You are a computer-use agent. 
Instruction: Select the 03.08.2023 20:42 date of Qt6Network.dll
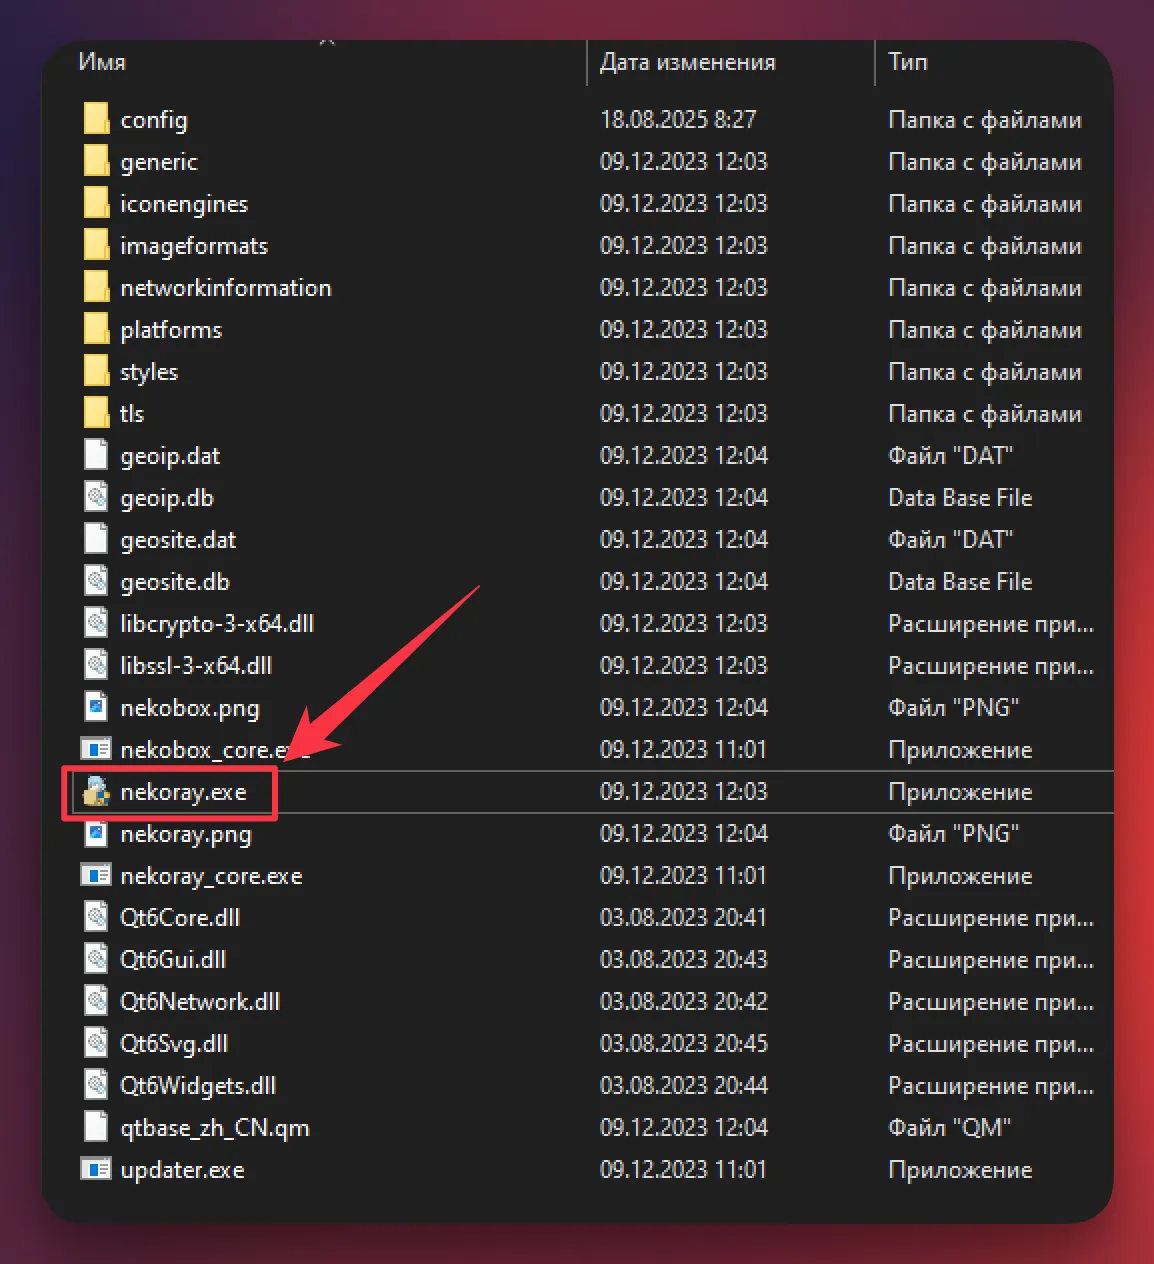(684, 1001)
